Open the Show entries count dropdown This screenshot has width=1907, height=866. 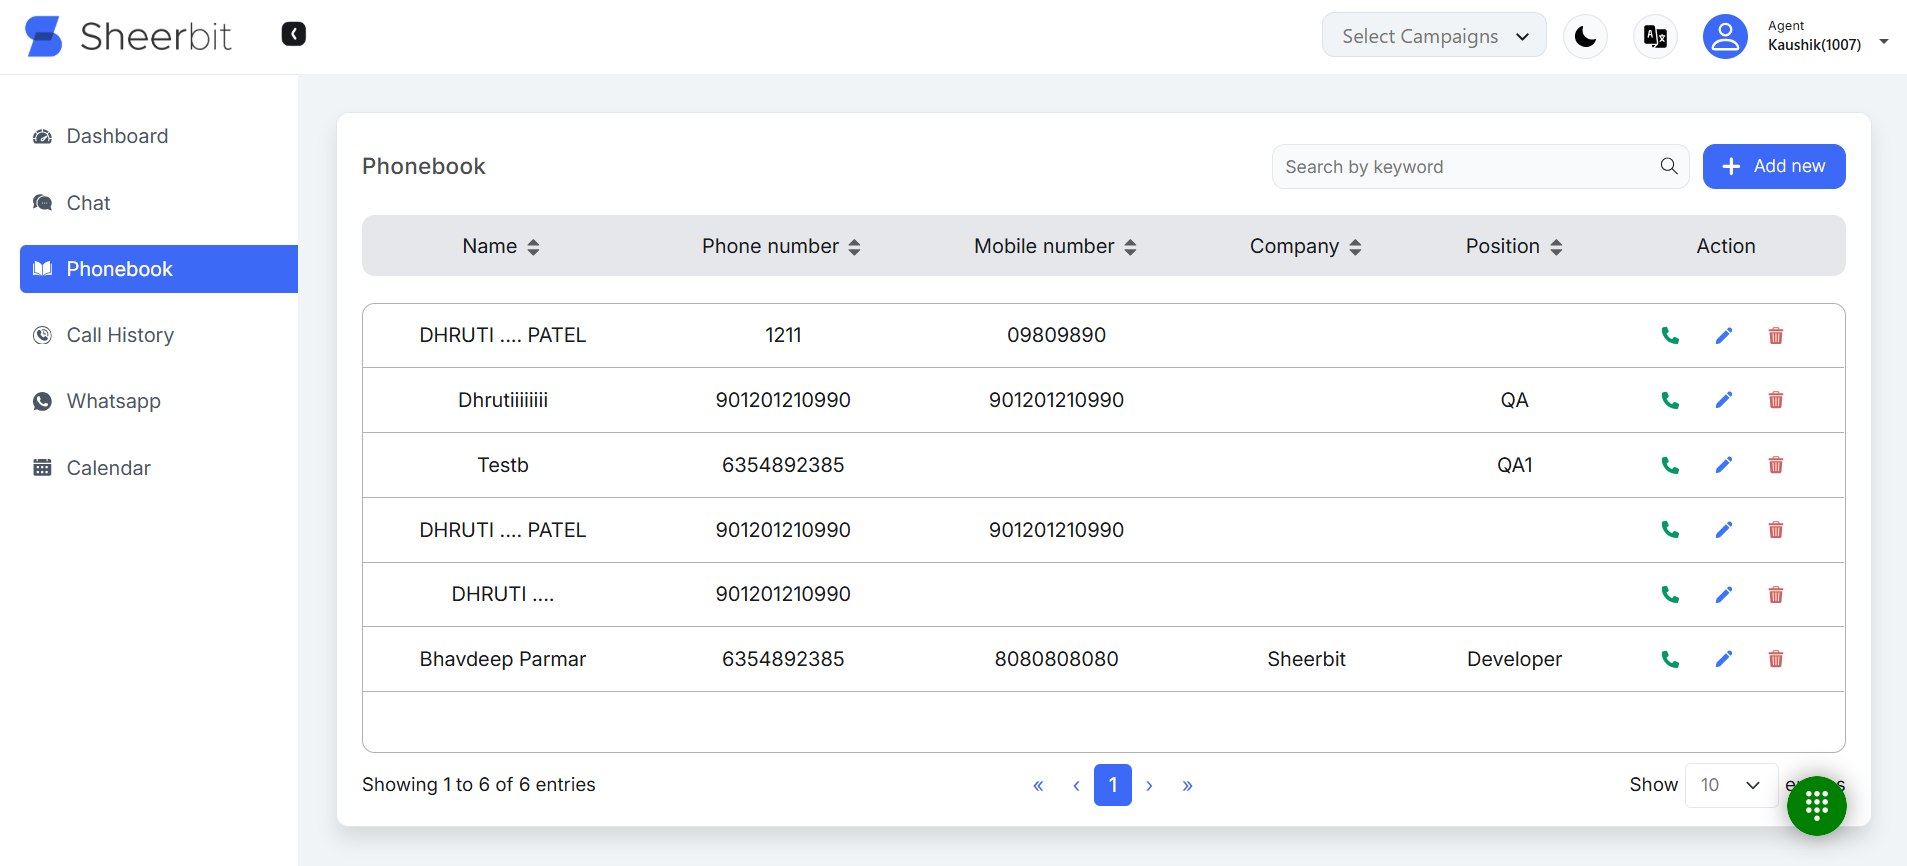coord(1730,785)
